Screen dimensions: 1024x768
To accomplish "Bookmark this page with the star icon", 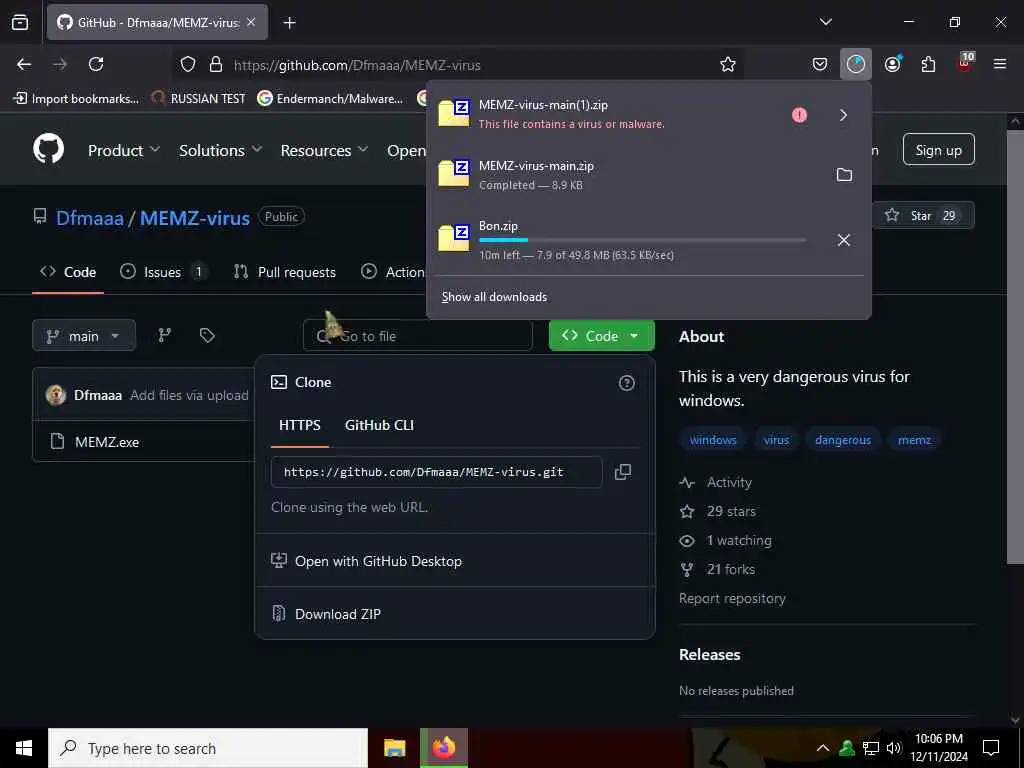I will tap(728, 64).
